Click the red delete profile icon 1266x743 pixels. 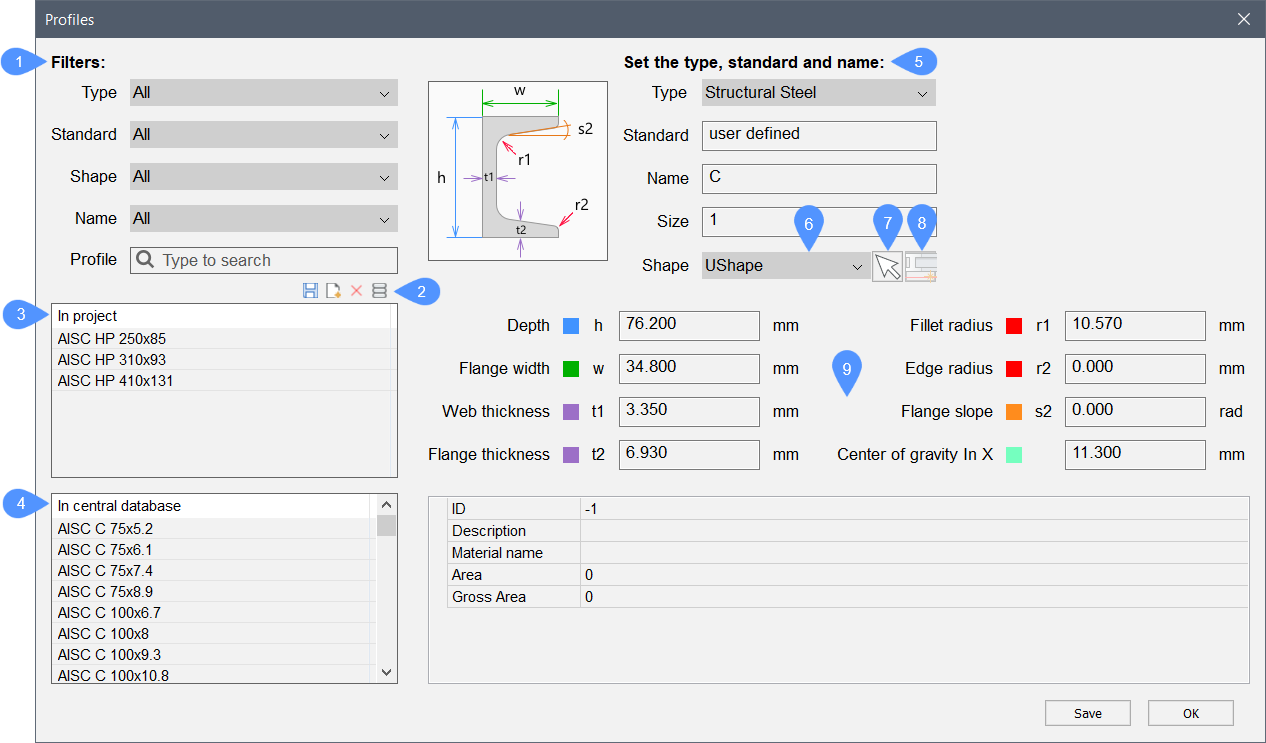click(356, 291)
